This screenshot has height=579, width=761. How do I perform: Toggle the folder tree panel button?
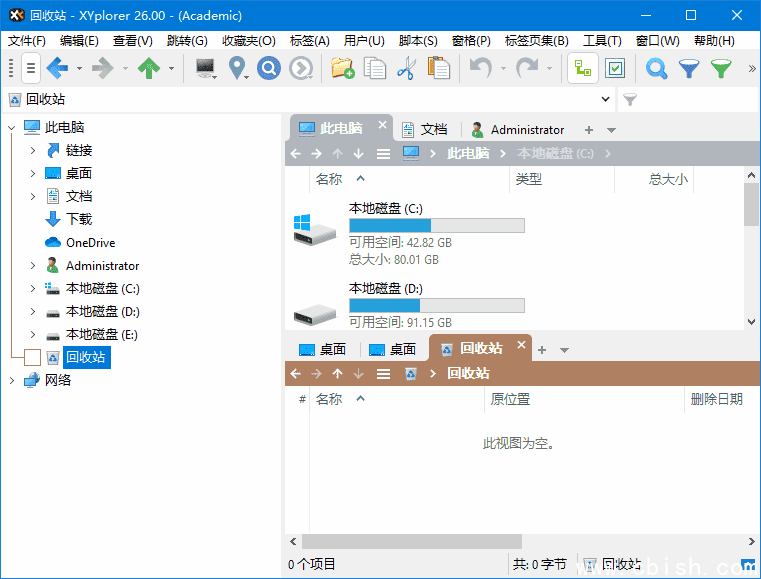pyautogui.click(x=583, y=68)
